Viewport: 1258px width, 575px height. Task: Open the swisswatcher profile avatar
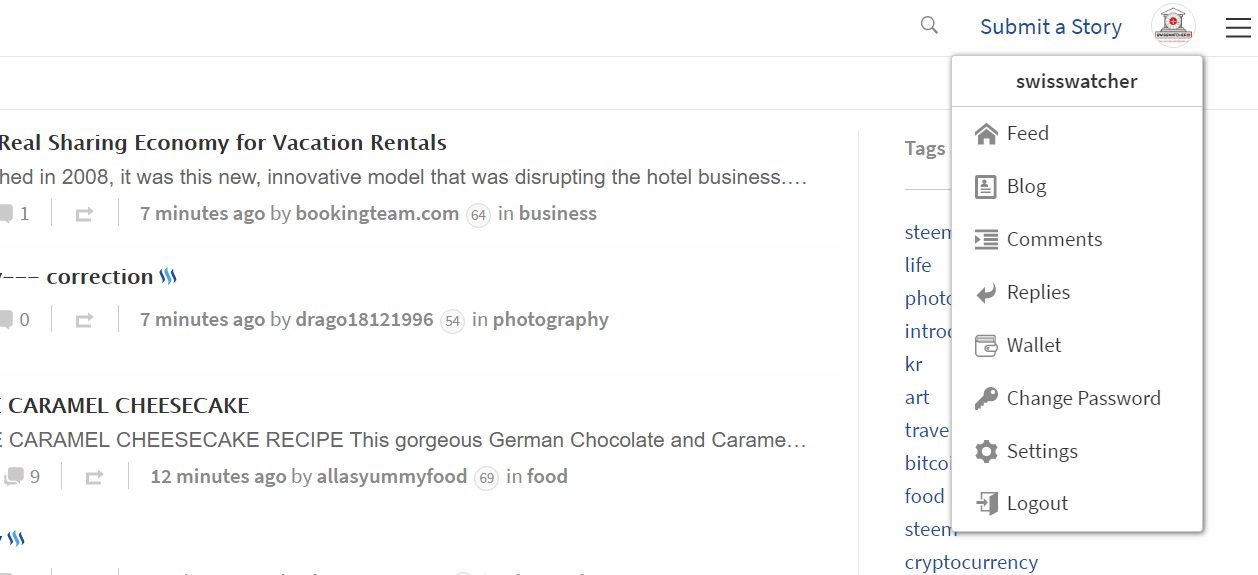click(x=1172, y=27)
